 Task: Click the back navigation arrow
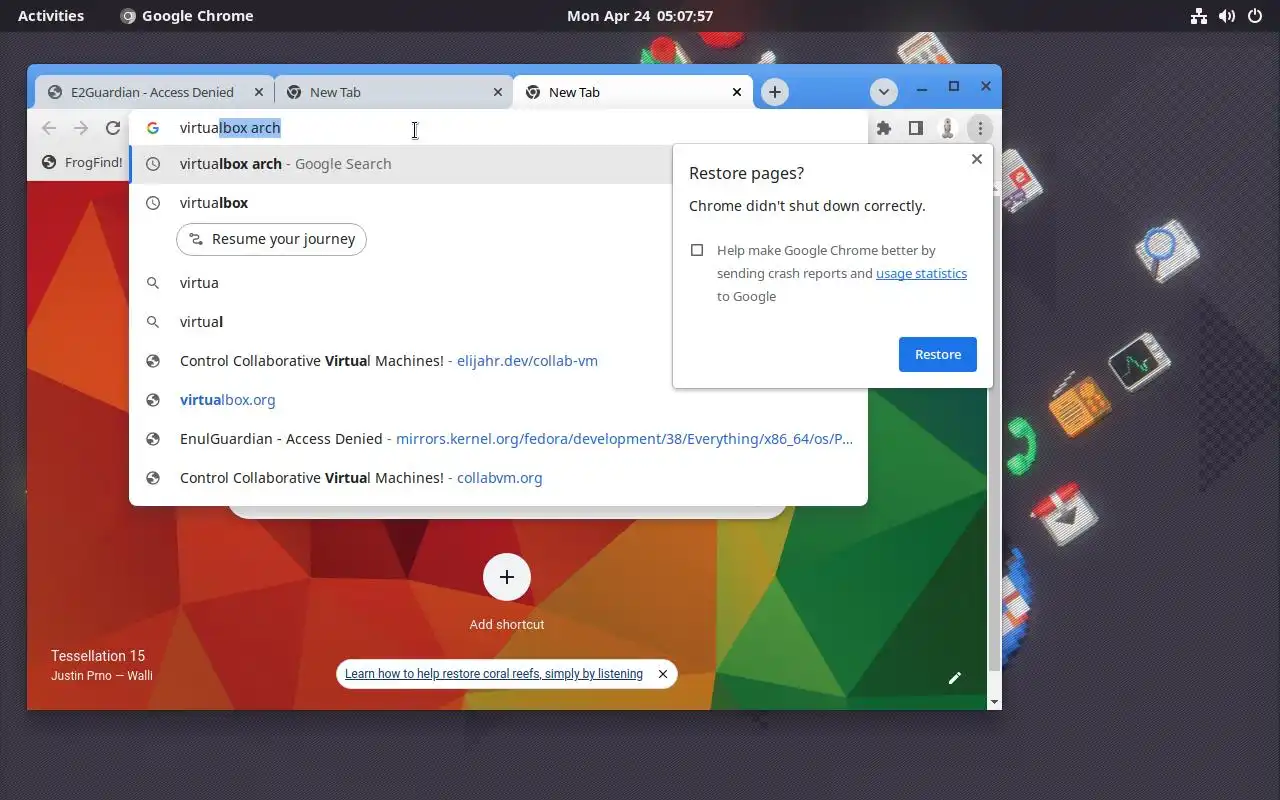pos(49,128)
